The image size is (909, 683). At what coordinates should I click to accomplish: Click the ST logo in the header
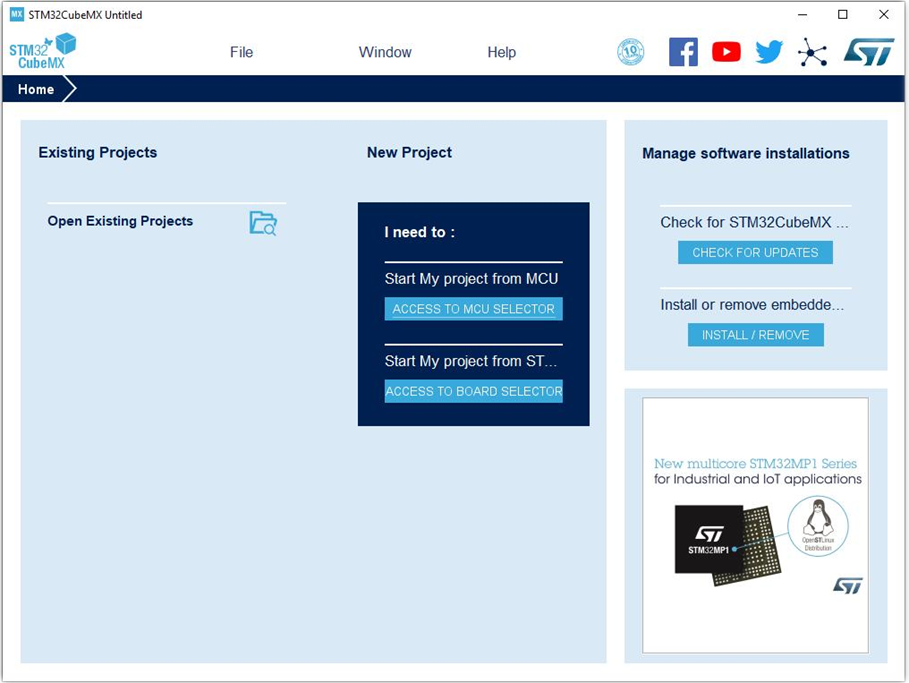coord(868,52)
